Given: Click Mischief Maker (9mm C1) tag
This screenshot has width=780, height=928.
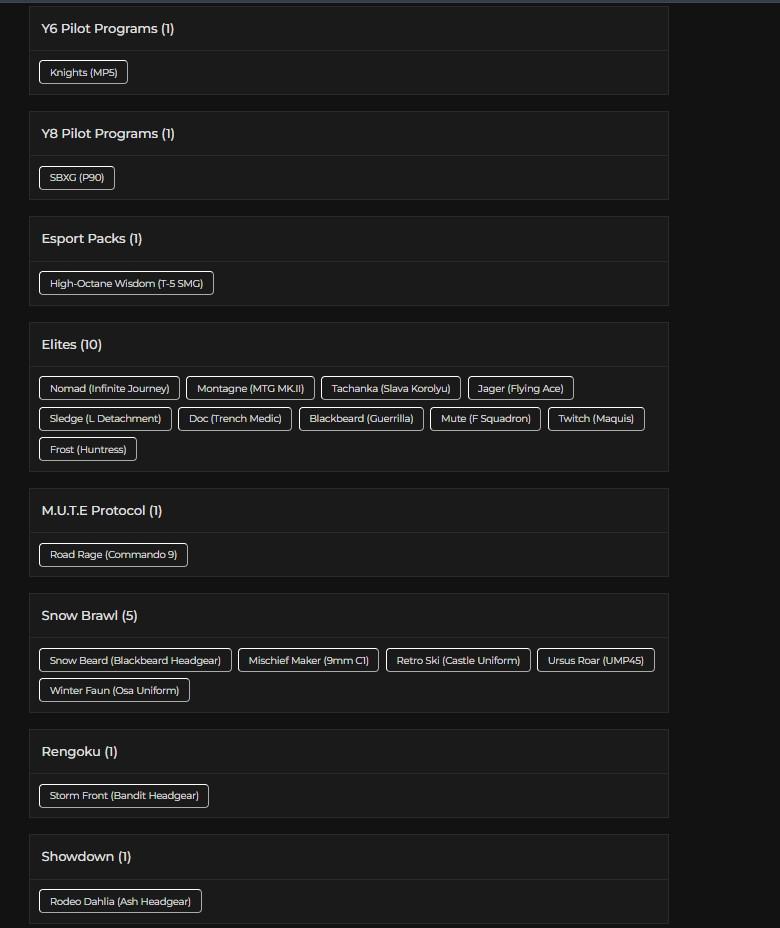Looking at the screenshot, I should click(308, 661).
